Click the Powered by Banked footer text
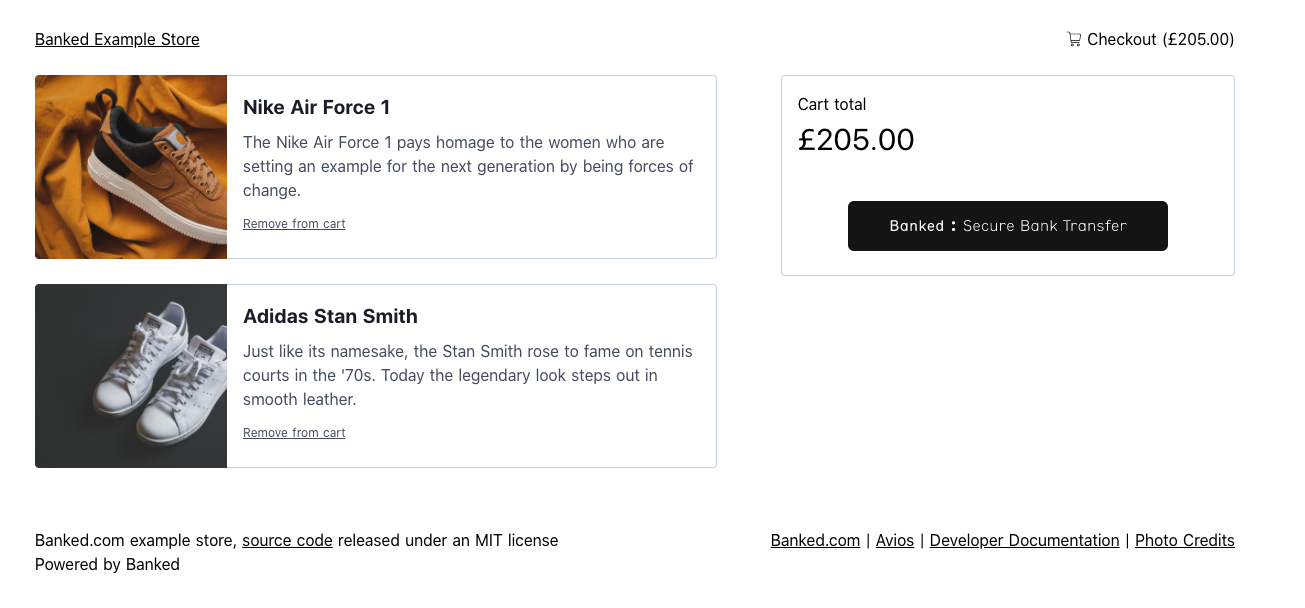Viewport: 1305px width, 608px height. click(x=107, y=565)
